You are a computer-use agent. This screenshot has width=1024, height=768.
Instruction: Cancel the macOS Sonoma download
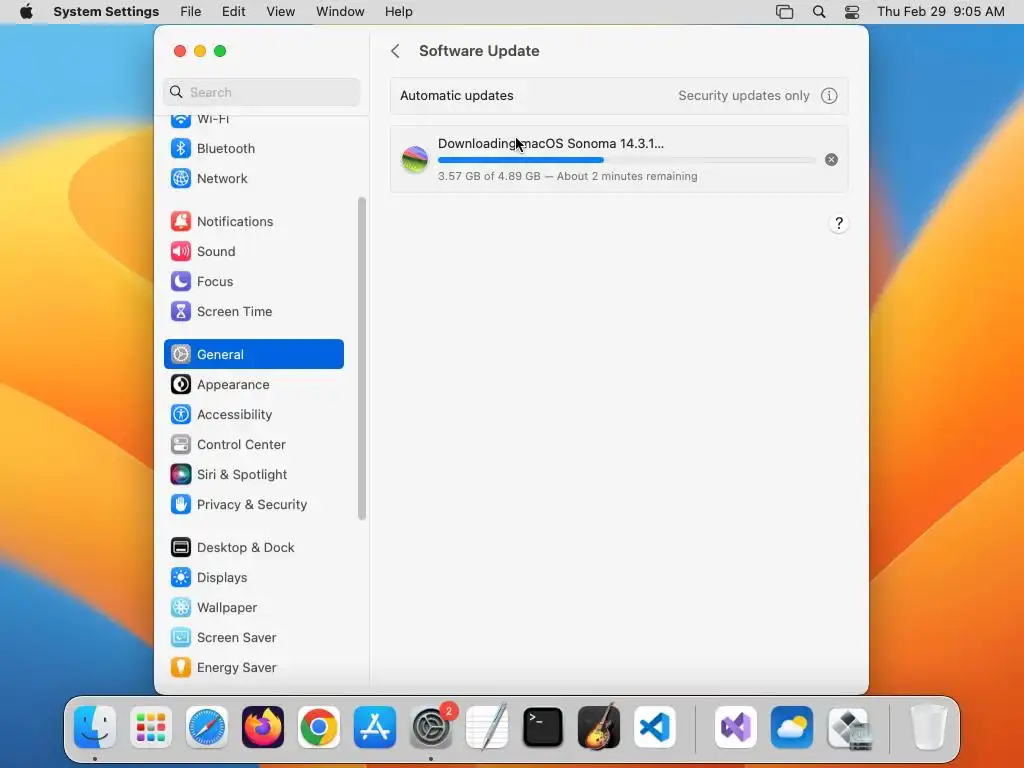pos(831,159)
